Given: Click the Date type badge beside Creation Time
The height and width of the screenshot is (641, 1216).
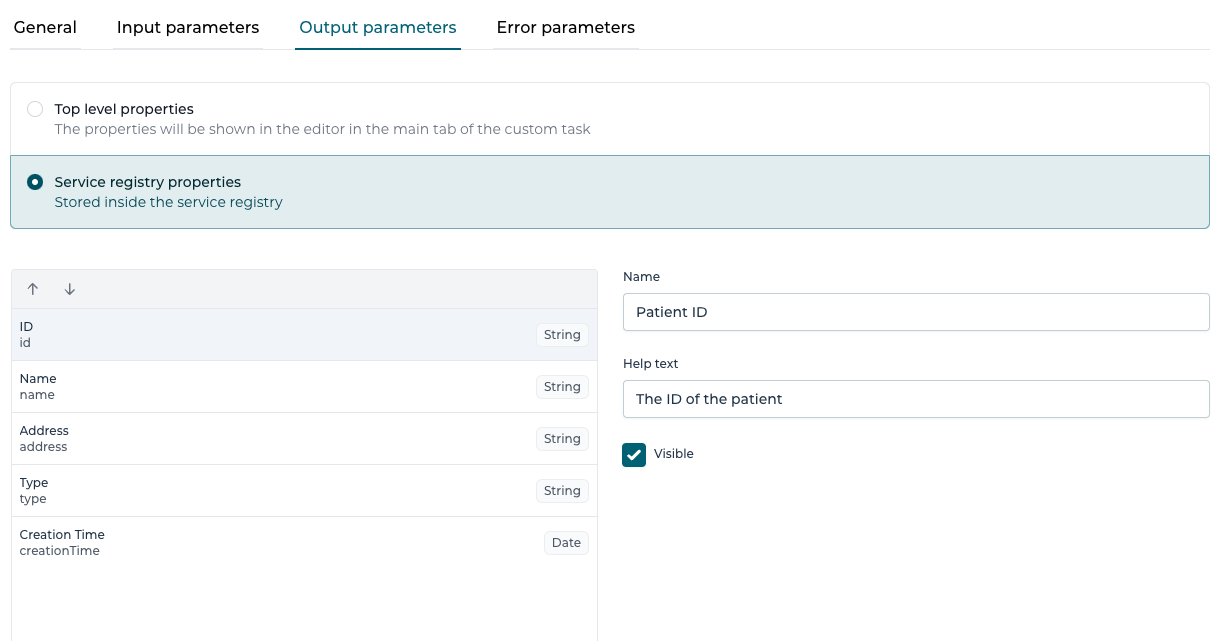Looking at the screenshot, I should point(566,542).
